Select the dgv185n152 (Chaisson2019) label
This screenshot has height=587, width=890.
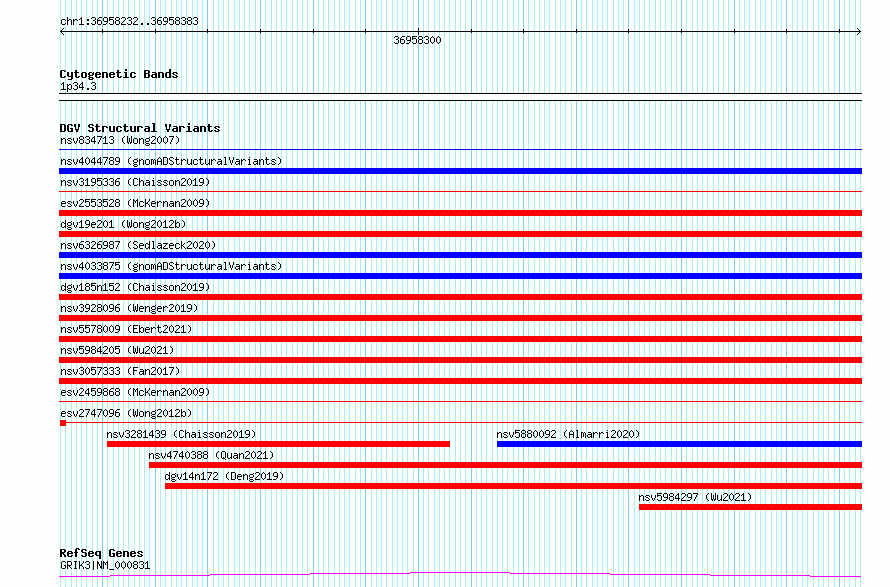(x=135, y=287)
